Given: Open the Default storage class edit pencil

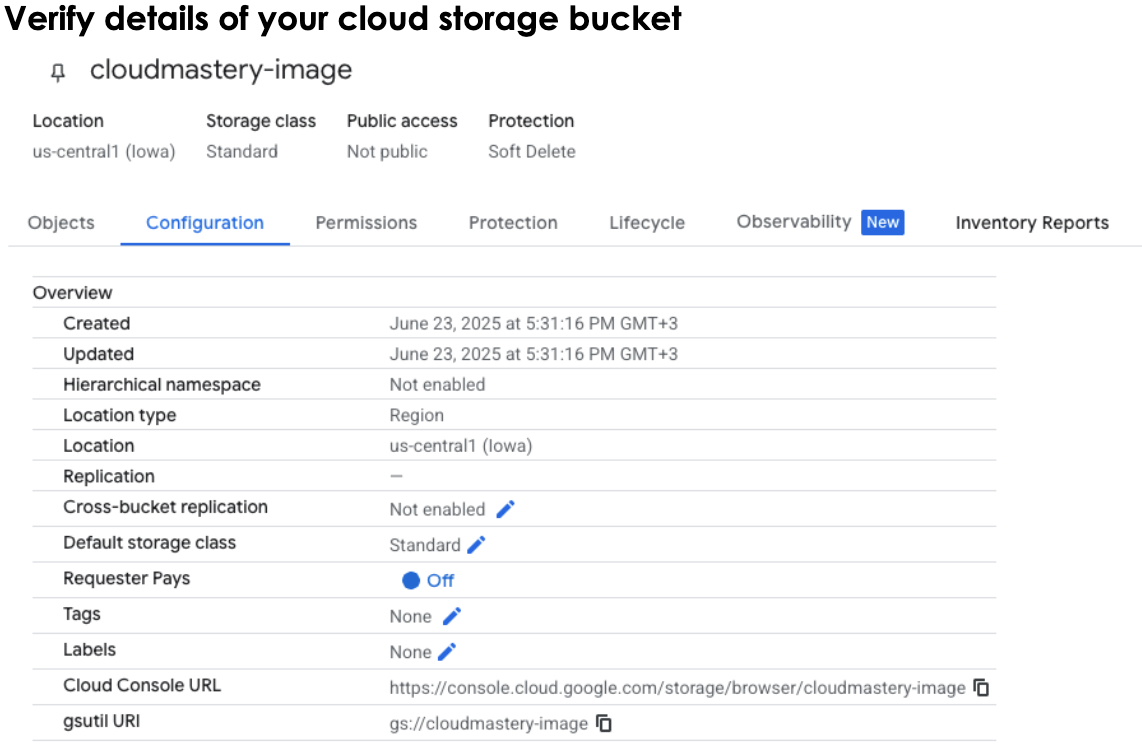Looking at the screenshot, I should click(476, 544).
